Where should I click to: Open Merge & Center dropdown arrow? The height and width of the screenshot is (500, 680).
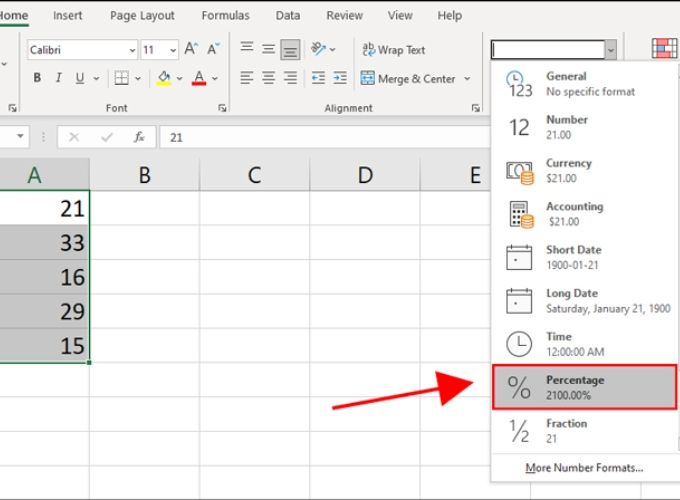467,79
